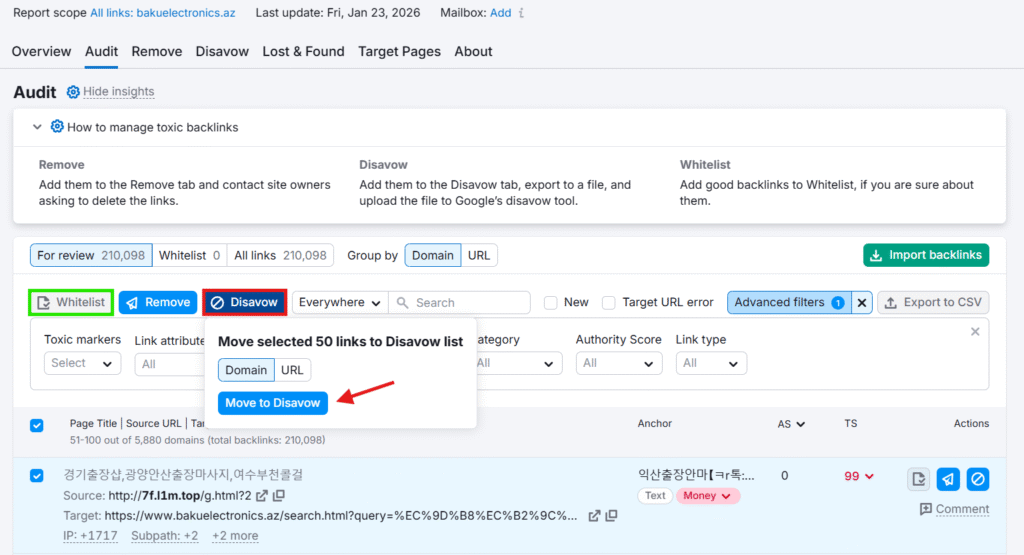This screenshot has width=1024, height=555.
Task: Open All links: bakuelectronics.az link
Action: [163, 13]
